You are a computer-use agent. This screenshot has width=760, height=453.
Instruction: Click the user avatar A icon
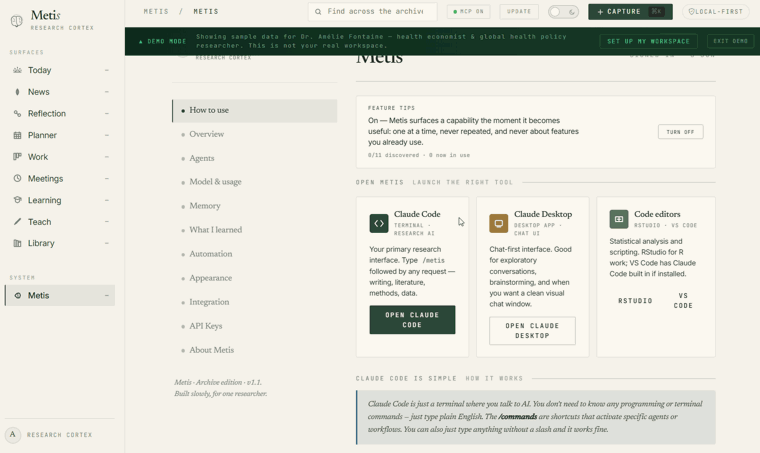pyautogui.click(x=13, y=435)
